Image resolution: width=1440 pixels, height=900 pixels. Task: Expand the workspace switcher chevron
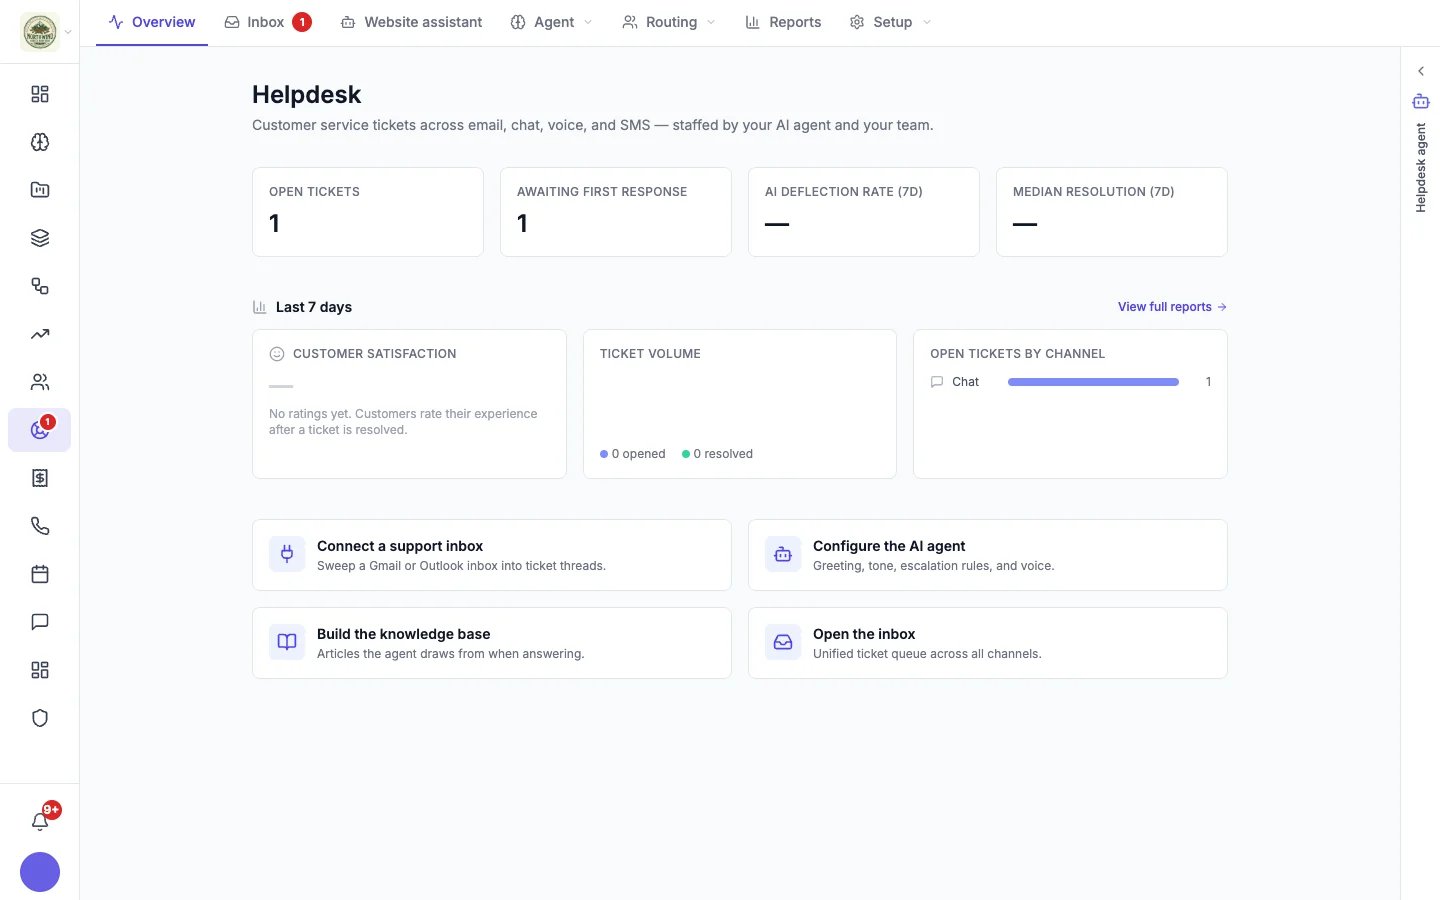[68, 32]
